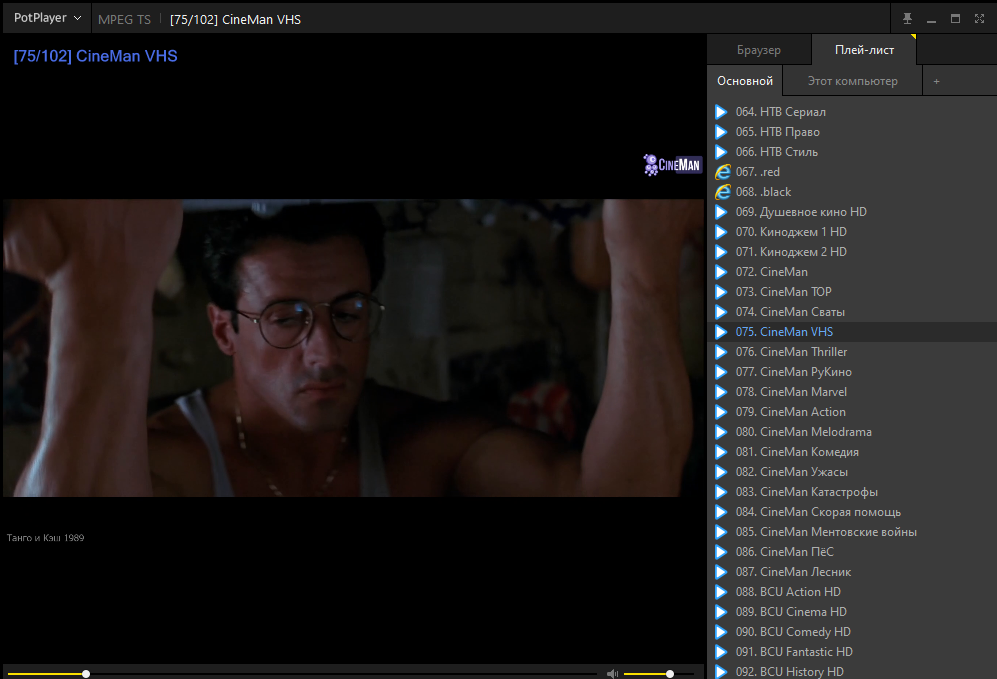Screen dimensions: 997x679
Task: Select 085. CineMan Ментовские войны channel
Action: pyautogui.click(x=826, y=532)
